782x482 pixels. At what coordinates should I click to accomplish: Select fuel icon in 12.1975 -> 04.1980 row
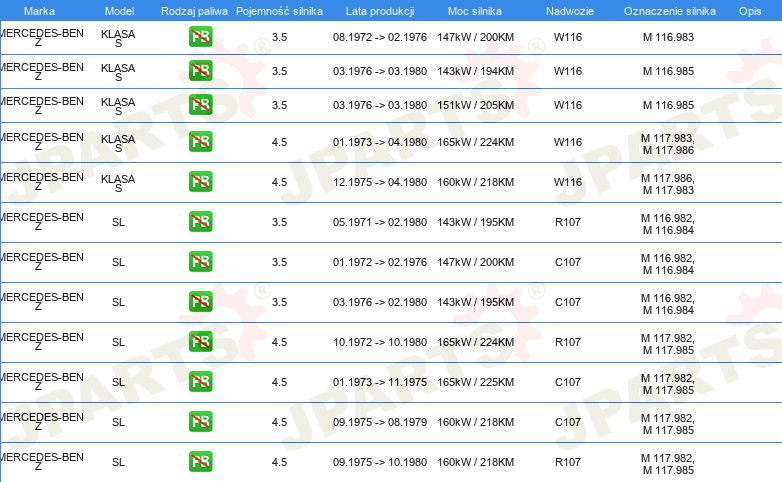point(200,181)
